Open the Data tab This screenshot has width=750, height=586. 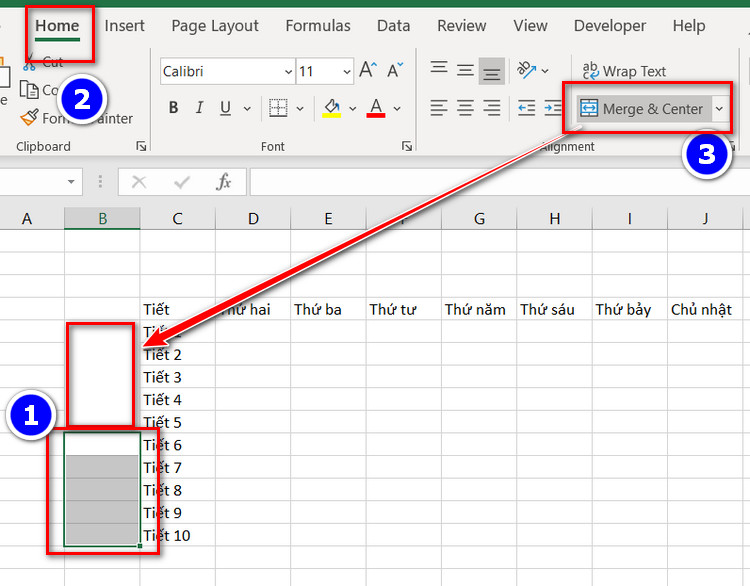[x=394, y=25]
